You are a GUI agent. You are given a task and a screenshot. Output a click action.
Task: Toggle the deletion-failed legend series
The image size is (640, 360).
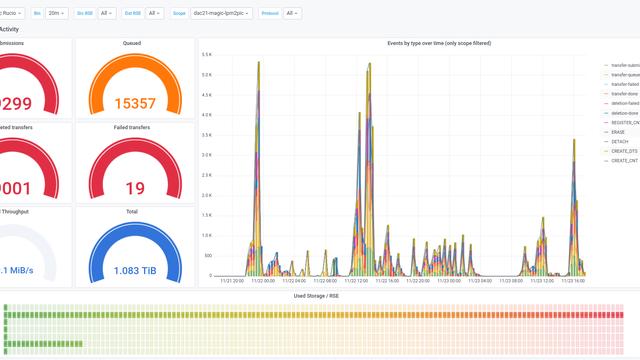tap(625, 104)
